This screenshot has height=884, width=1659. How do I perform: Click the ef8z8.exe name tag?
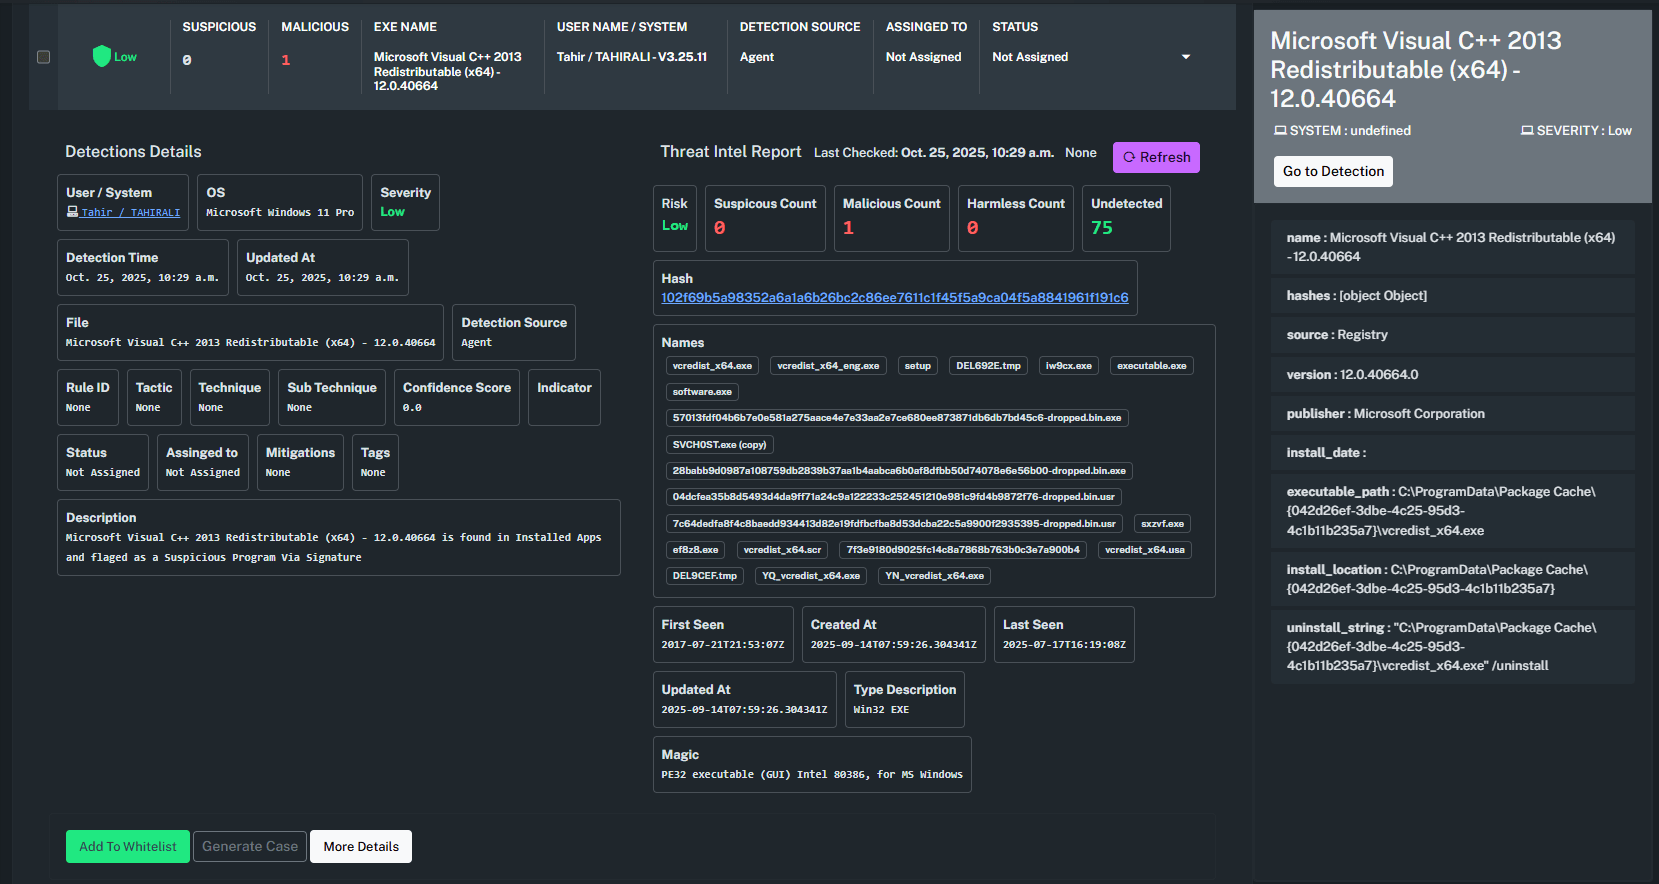(695, 550)
